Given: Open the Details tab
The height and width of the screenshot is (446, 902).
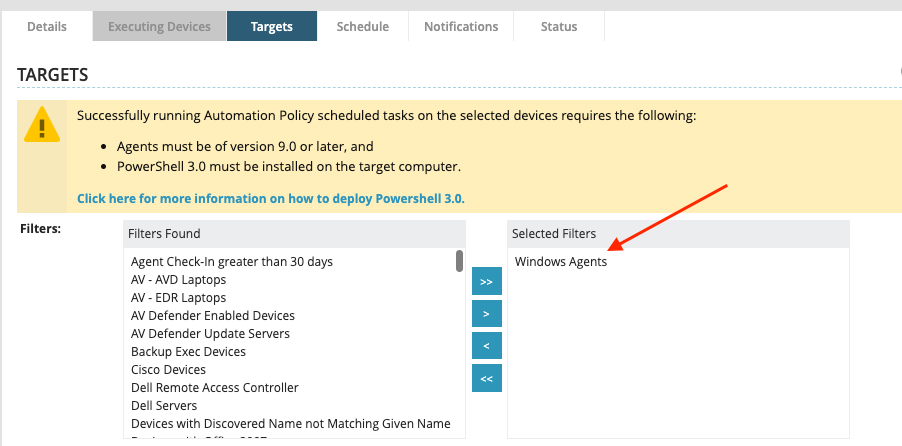Looking at the screenshot, I should [x=47, y=27].
